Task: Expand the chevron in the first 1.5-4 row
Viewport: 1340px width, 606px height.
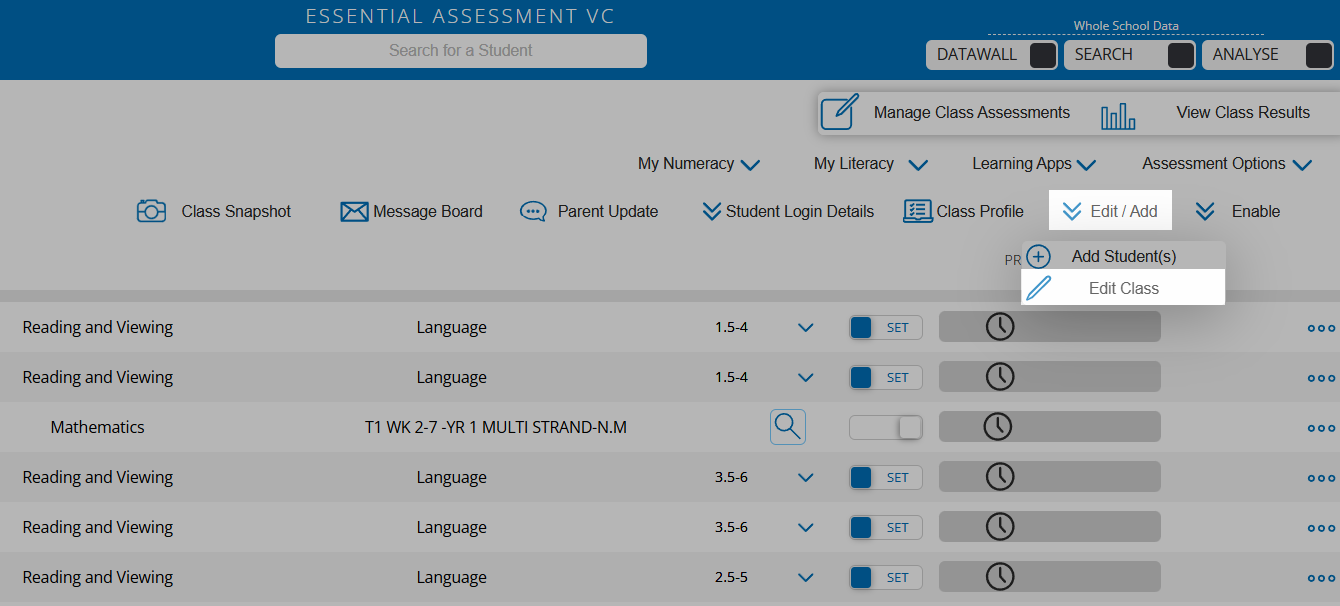Action: point(806,327)
